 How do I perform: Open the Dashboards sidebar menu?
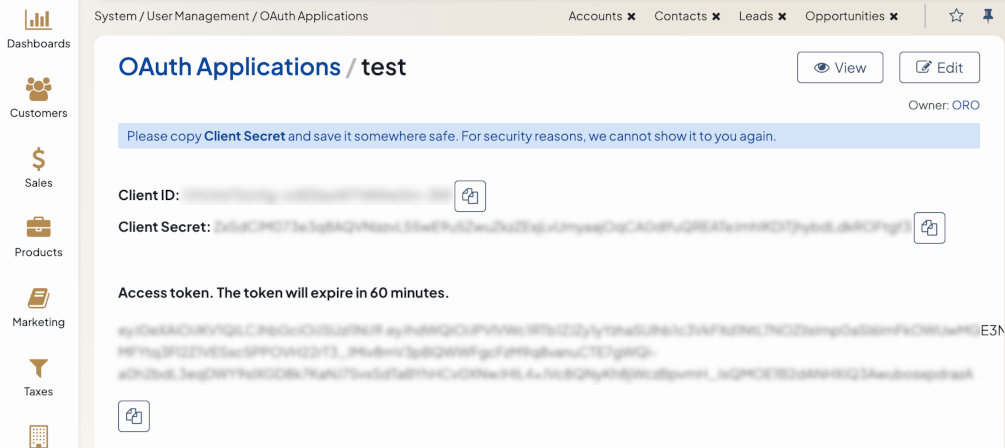pyautogui.click(x=38, y=29)
